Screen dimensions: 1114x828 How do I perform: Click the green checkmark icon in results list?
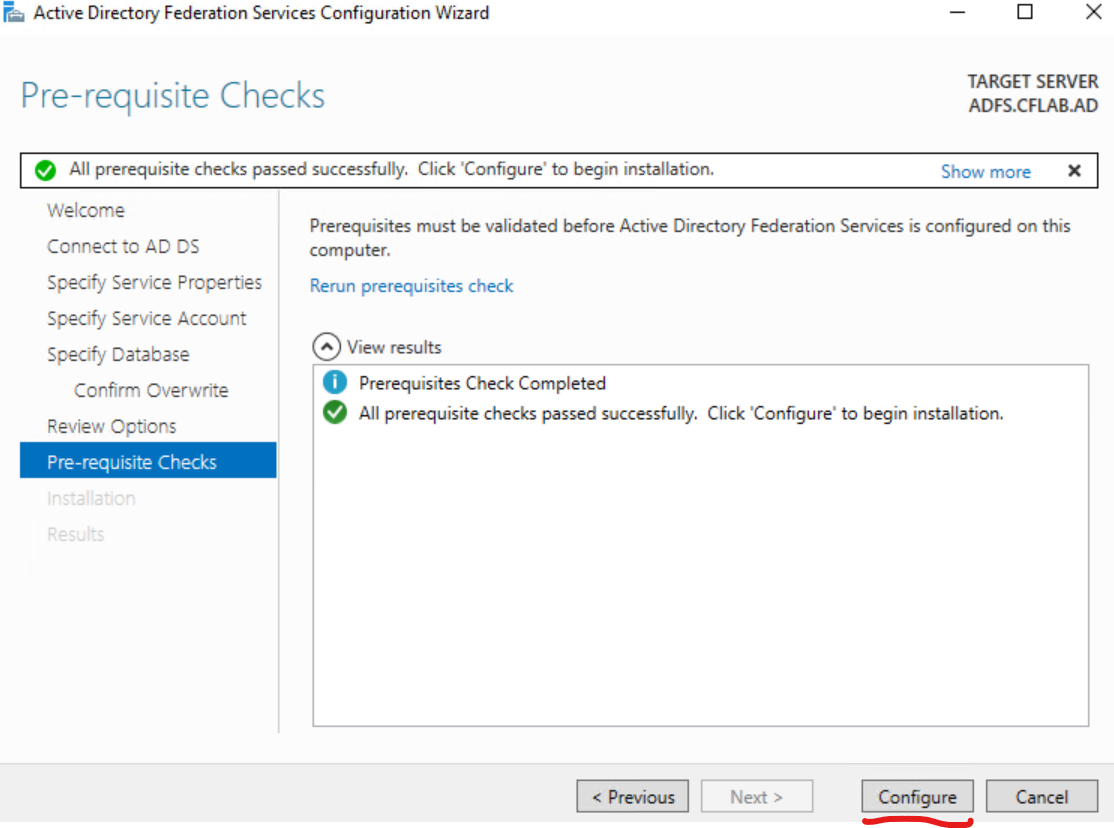pos(335,412)
